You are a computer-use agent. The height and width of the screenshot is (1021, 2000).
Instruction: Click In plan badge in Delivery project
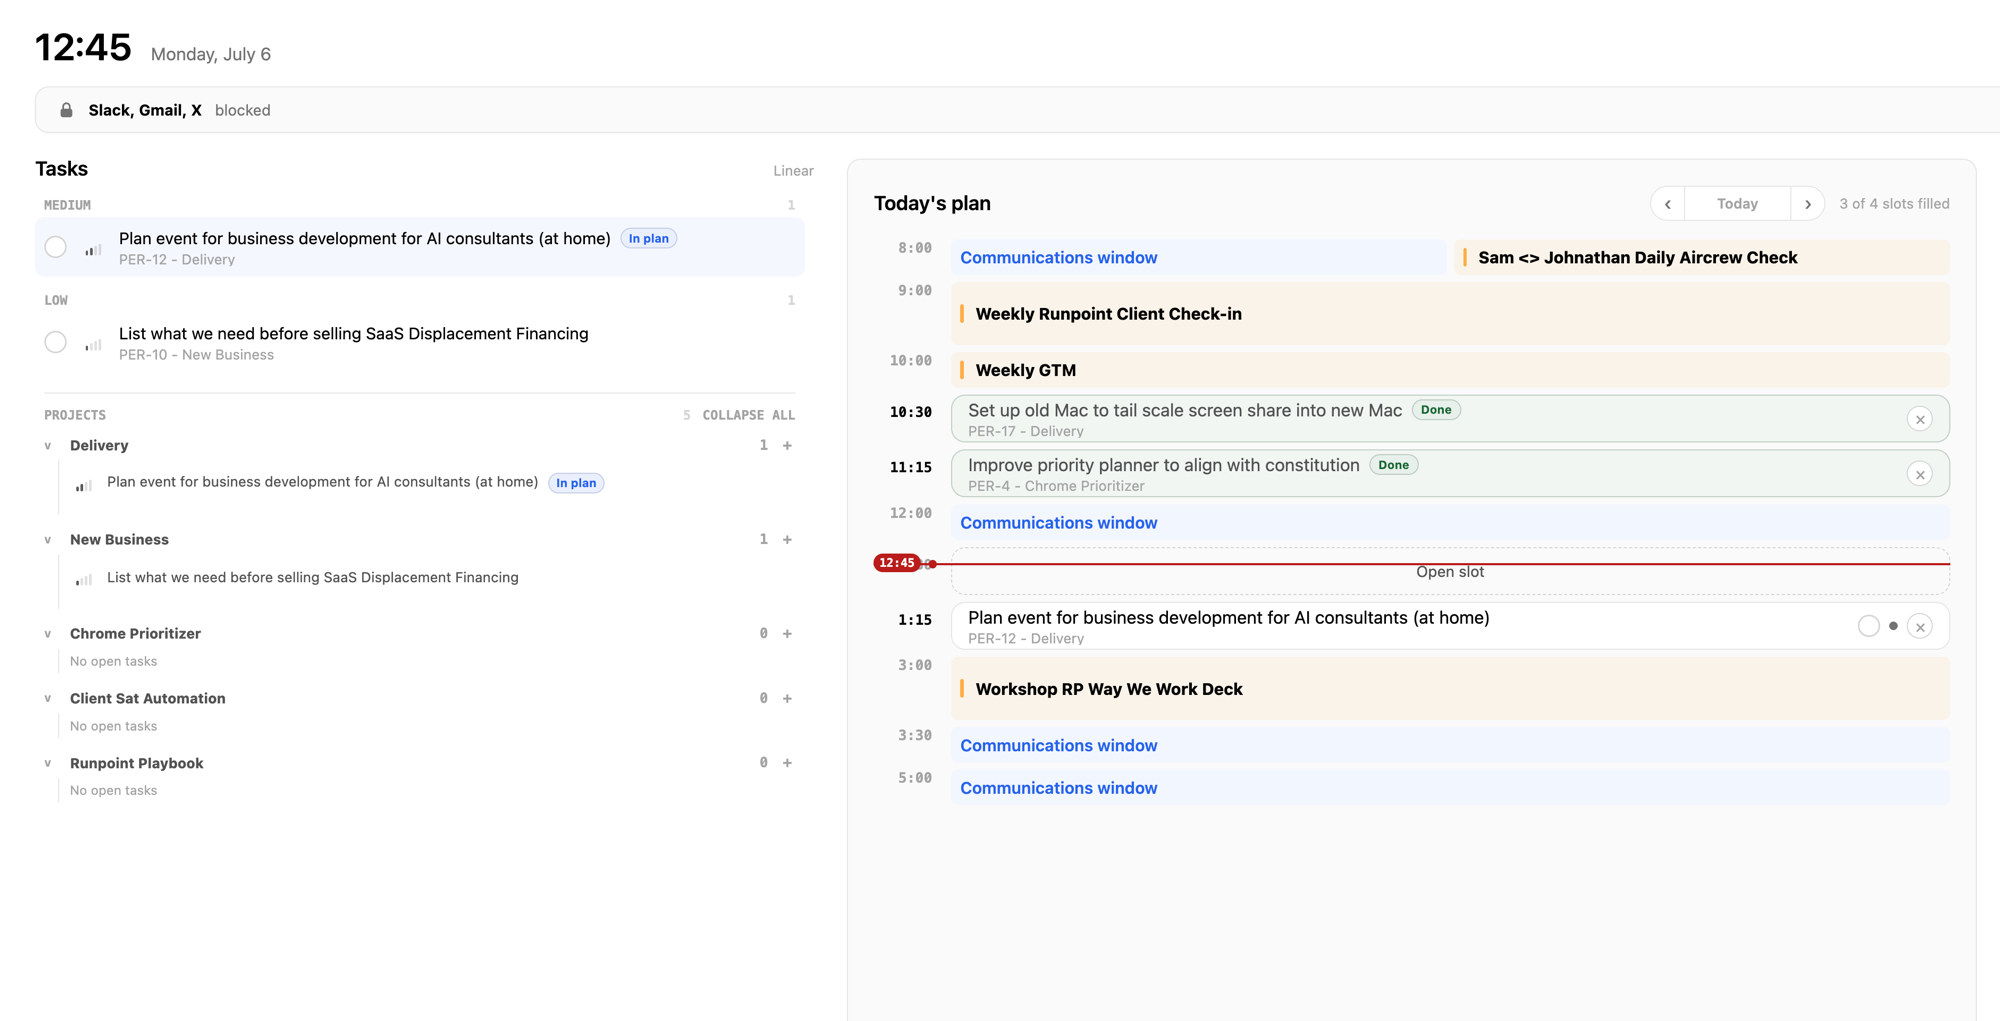coord(576,483)
